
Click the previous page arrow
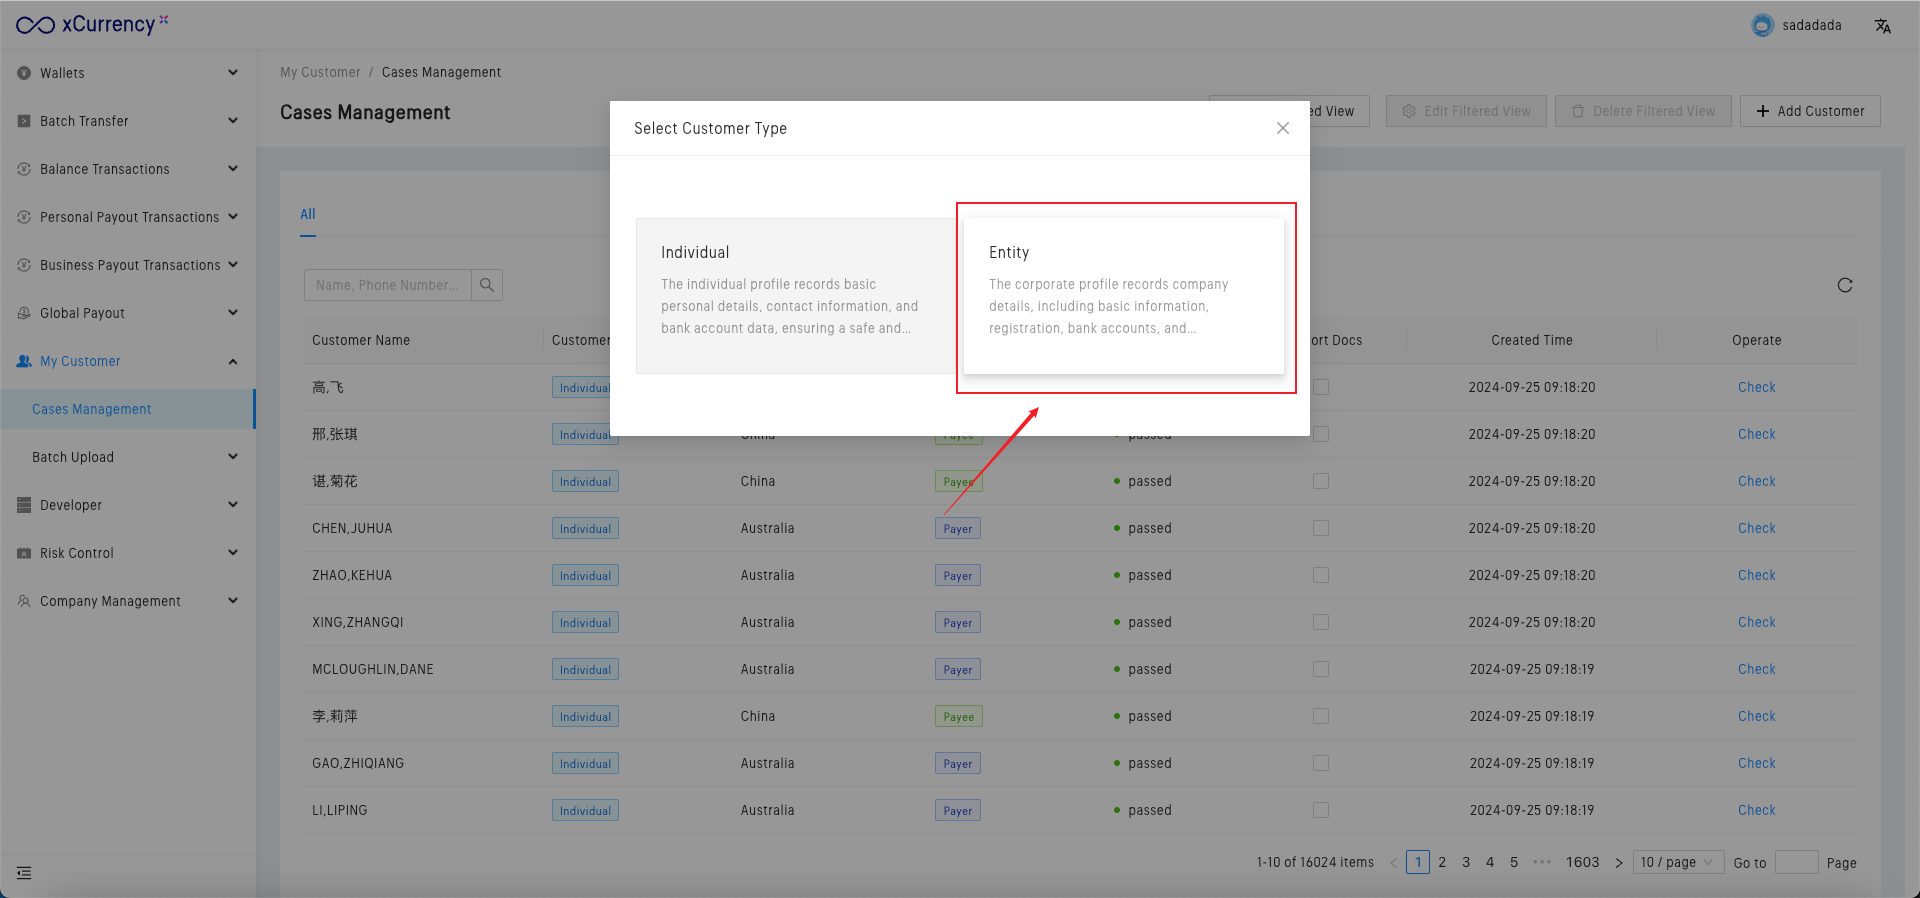tap(1394, 863)
